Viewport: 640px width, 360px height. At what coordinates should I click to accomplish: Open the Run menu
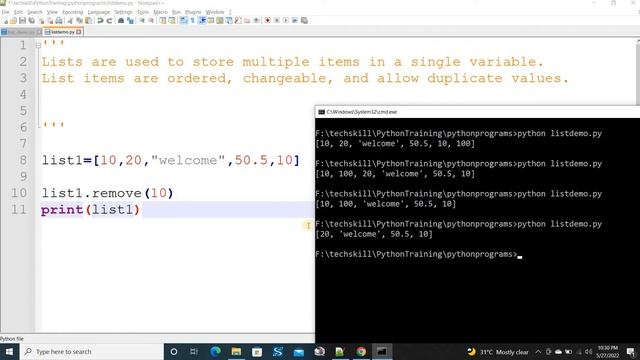pyautogui.click(x=176, y=12)
